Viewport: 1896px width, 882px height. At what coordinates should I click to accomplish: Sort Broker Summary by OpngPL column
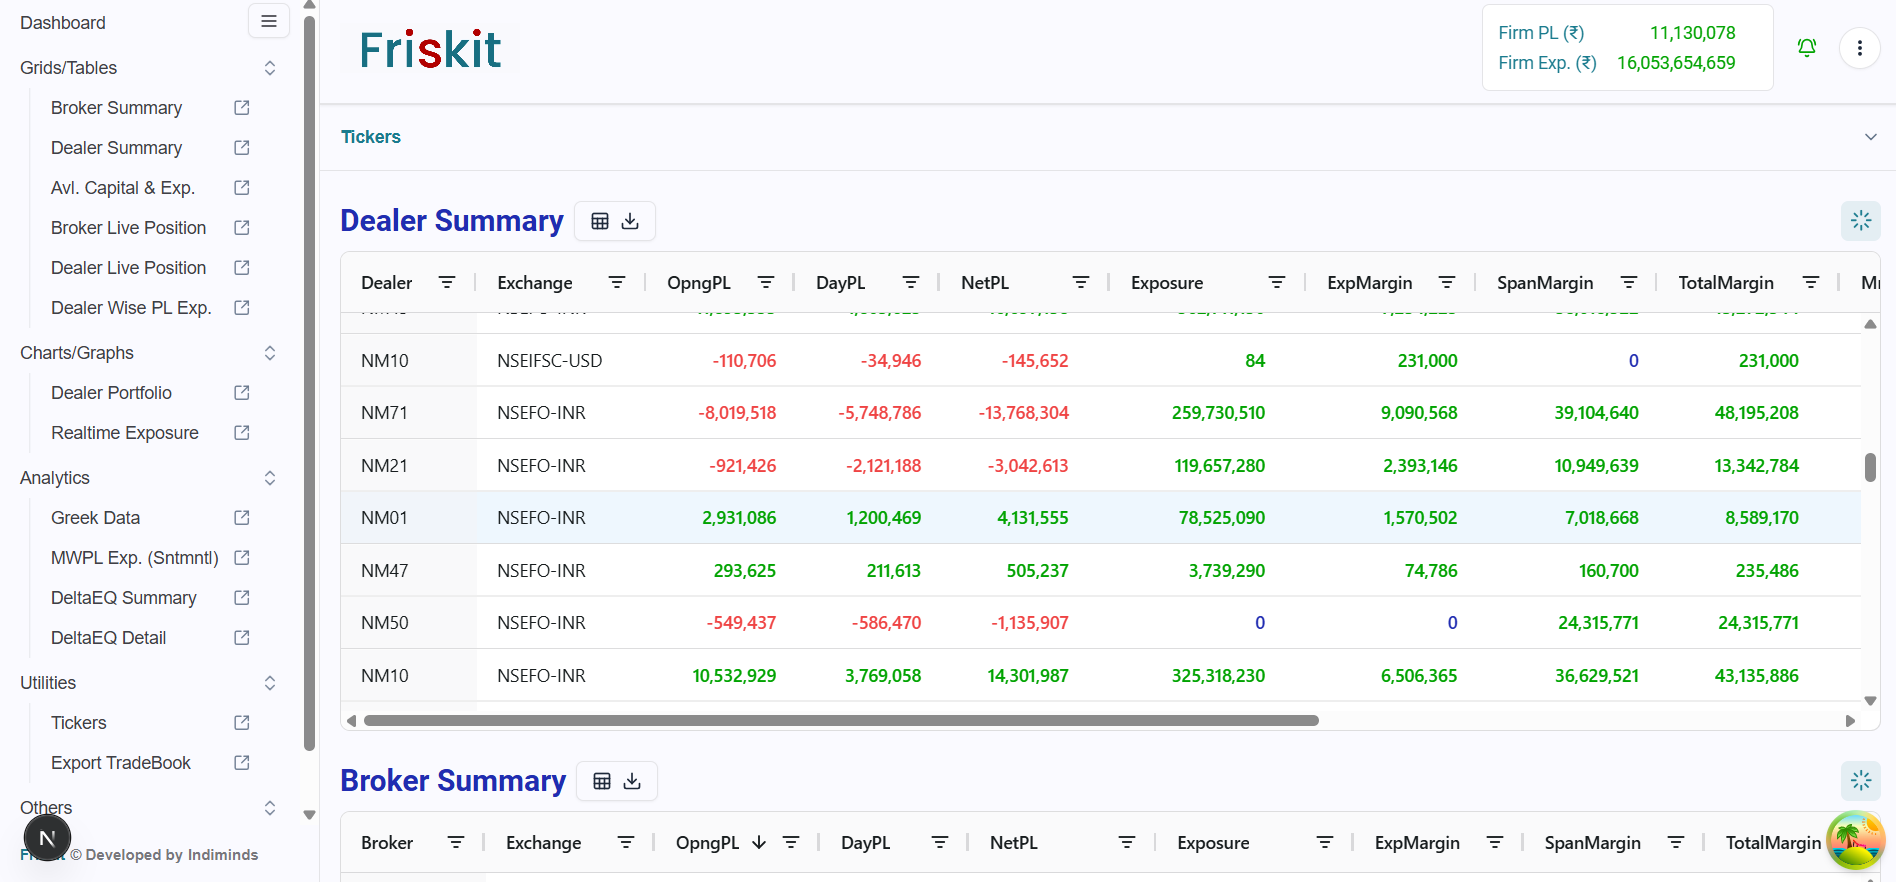(708, 843)
